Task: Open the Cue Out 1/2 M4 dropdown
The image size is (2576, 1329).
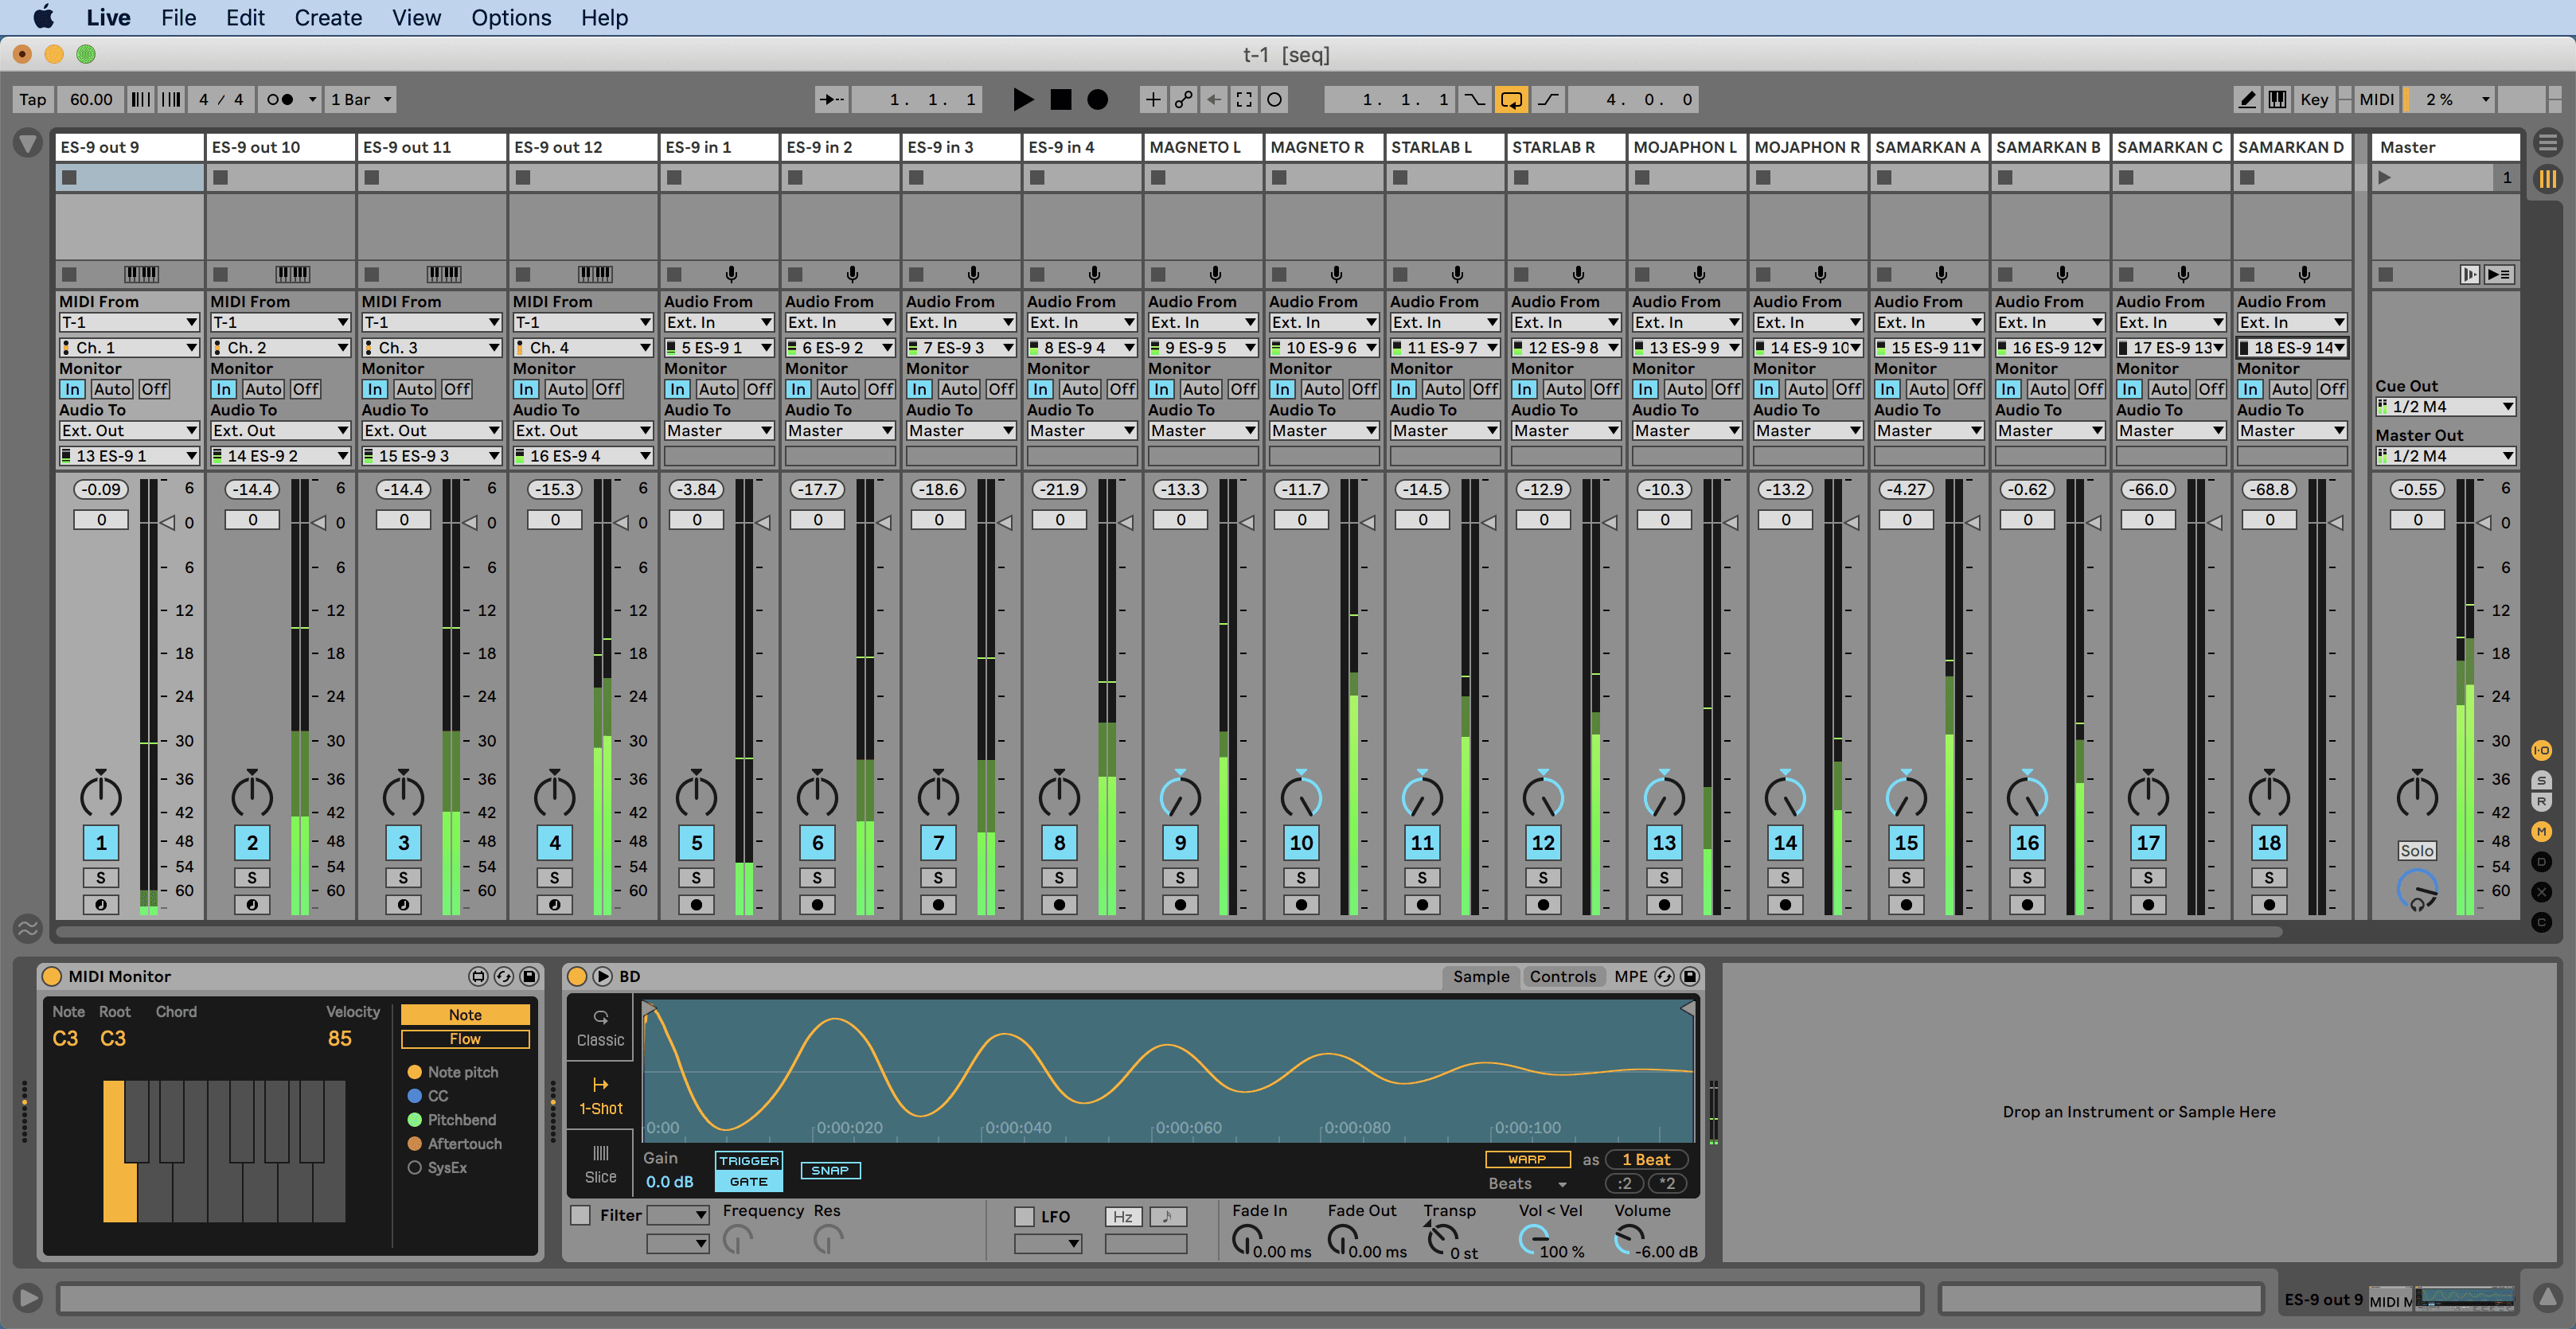Action: [x=2445, y=407]
